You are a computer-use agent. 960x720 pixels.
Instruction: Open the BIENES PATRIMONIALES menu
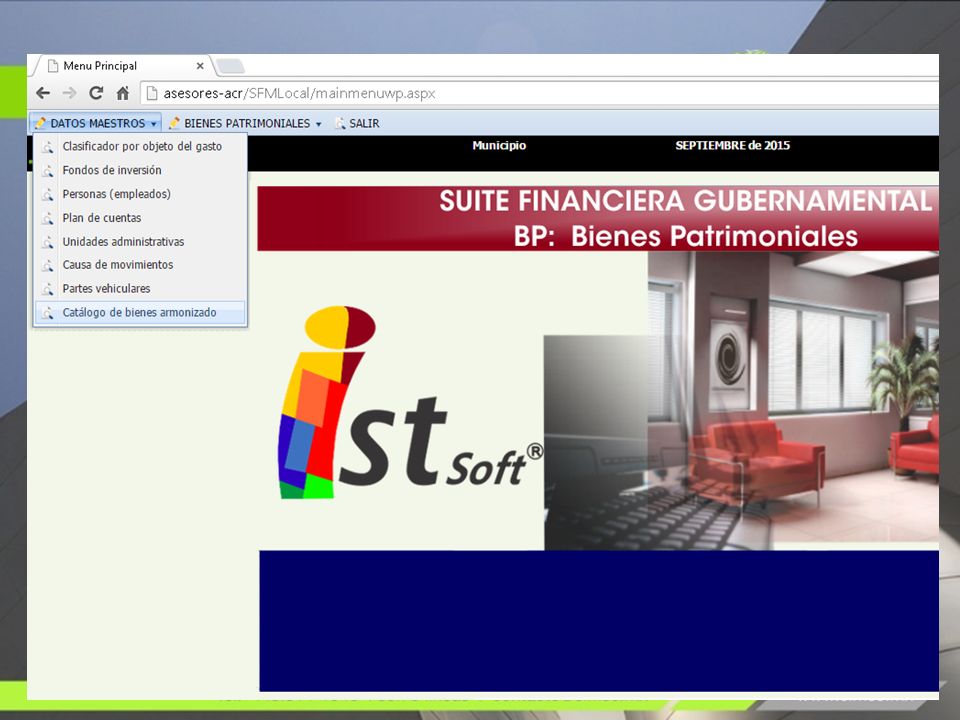[247, 123]
